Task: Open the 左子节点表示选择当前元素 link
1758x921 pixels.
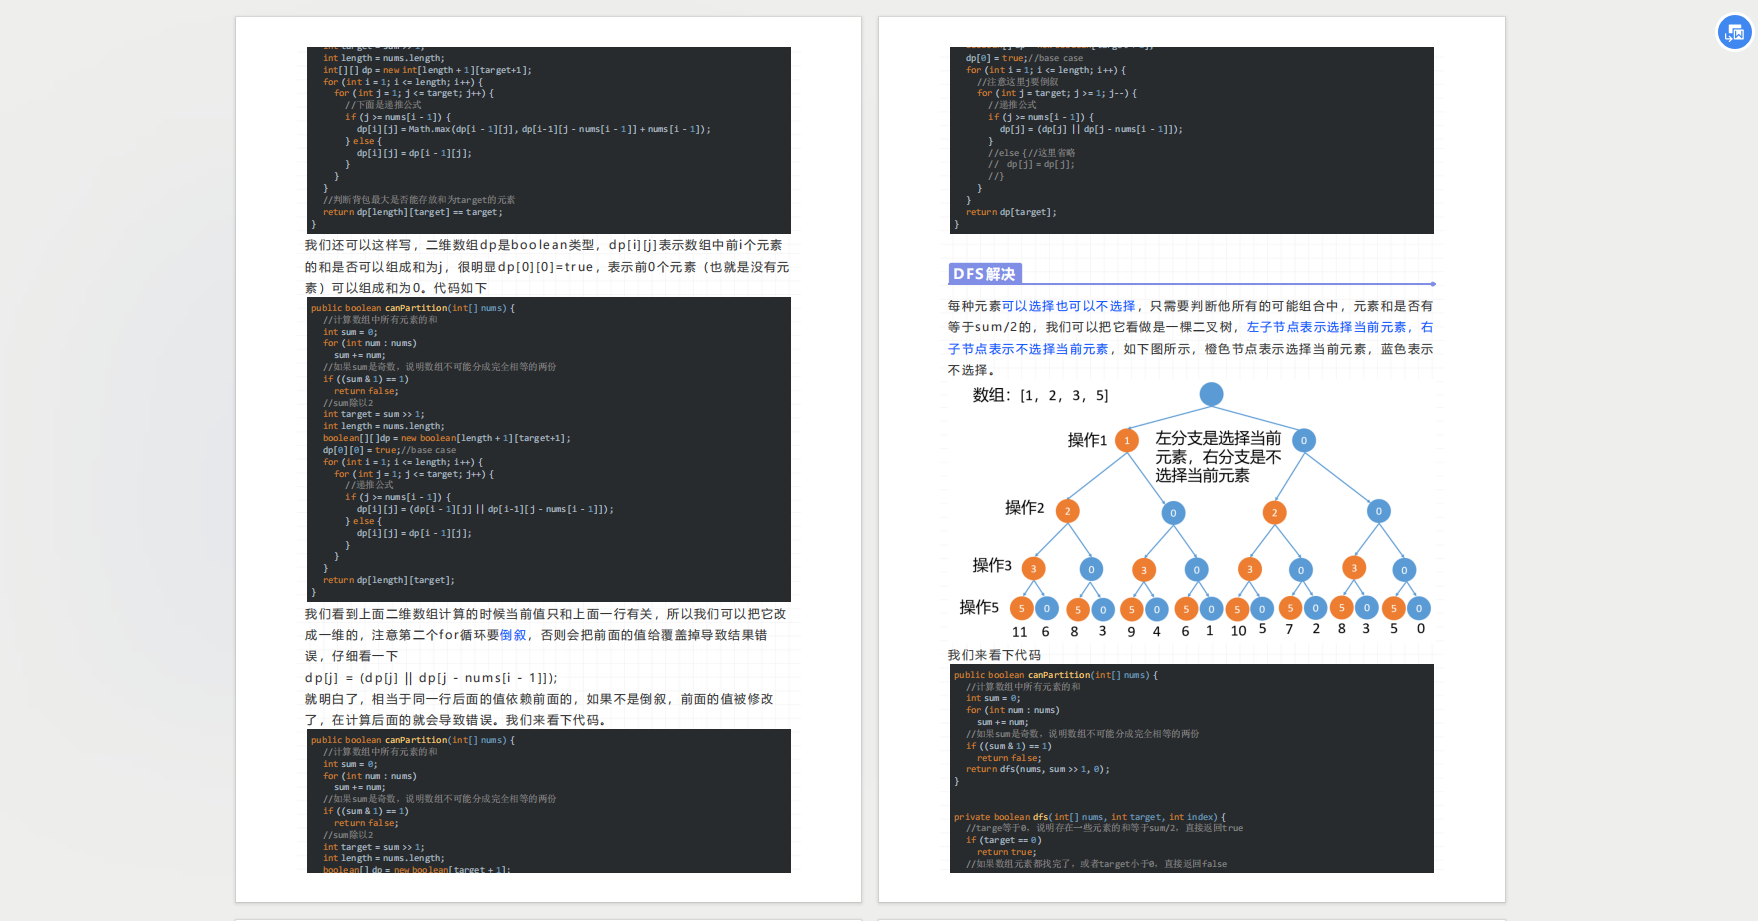Action: pyautogui.click(x=1330, y=327)
